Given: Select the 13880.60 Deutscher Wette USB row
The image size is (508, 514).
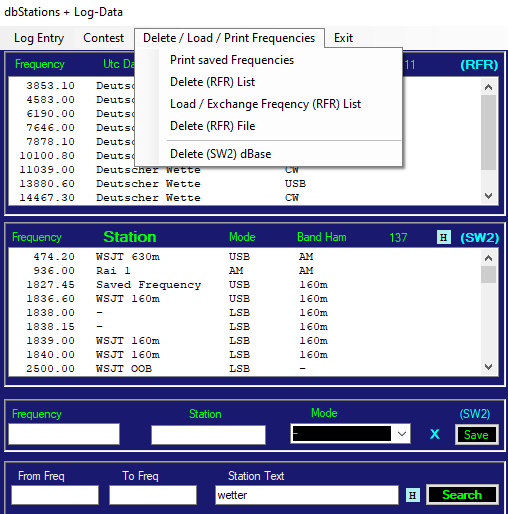Looking at the screenshot, I should coord(245,184).
